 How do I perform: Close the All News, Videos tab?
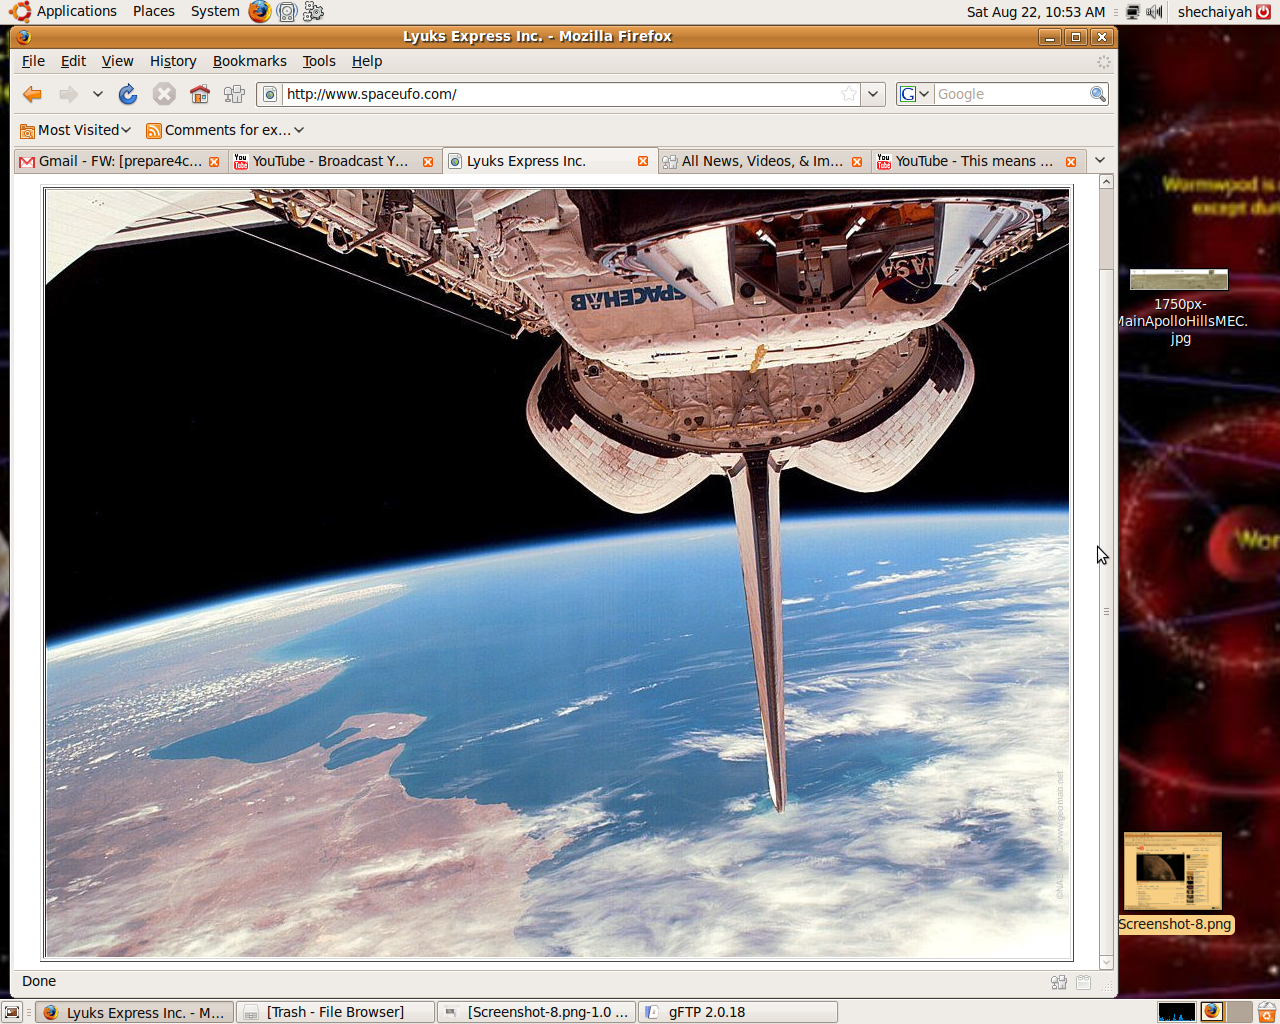(x=857, y=162)
